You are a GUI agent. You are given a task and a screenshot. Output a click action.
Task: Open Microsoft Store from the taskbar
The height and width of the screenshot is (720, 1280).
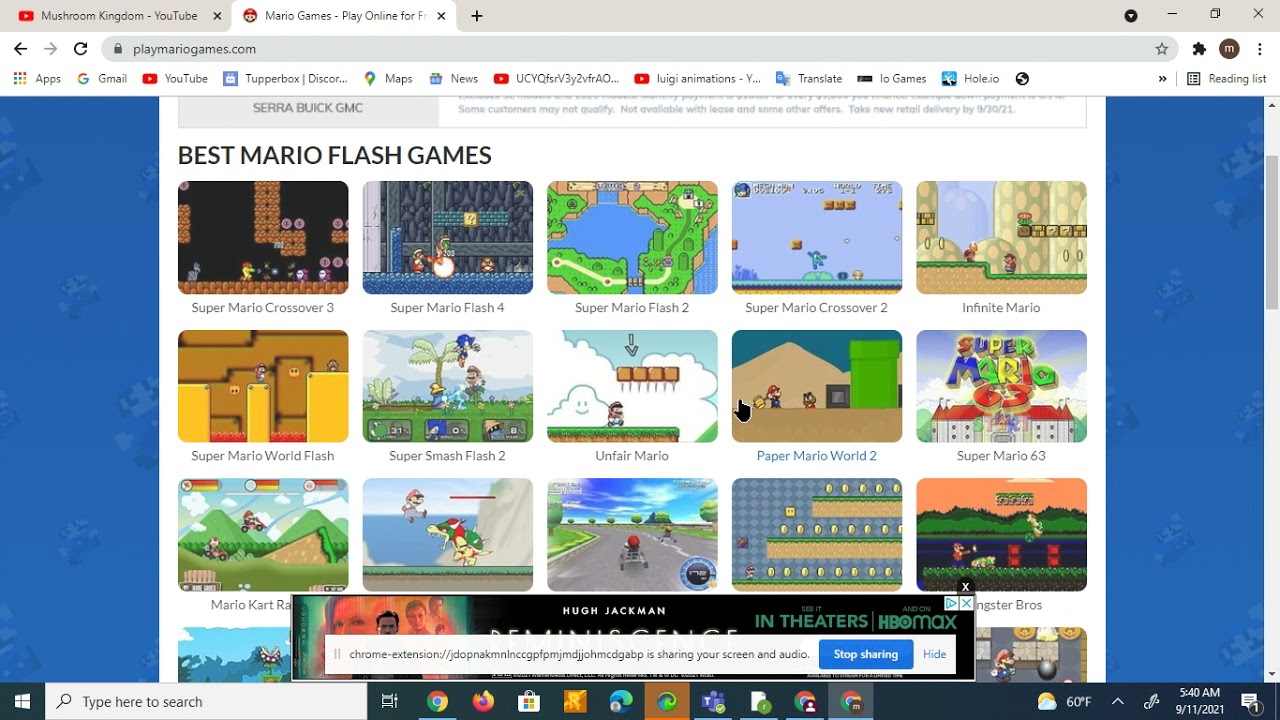529,701
